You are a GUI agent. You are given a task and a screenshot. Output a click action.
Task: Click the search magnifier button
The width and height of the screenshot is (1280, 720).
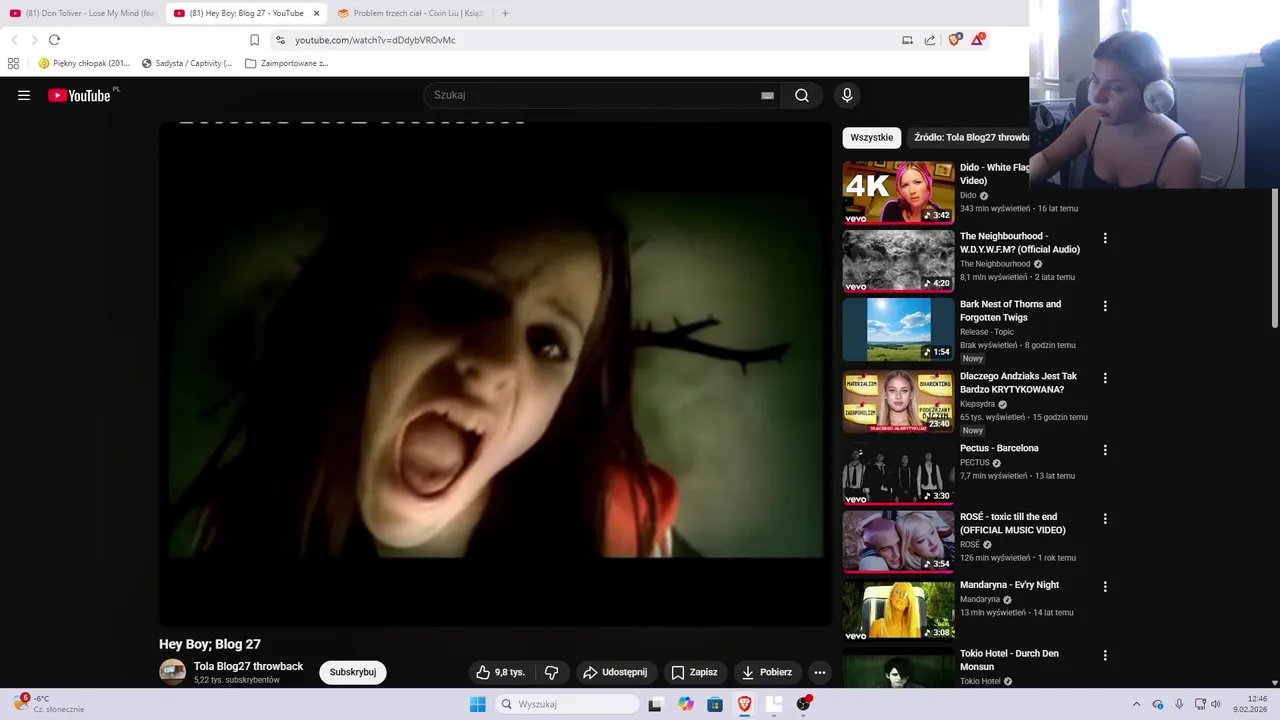[802, 95]
